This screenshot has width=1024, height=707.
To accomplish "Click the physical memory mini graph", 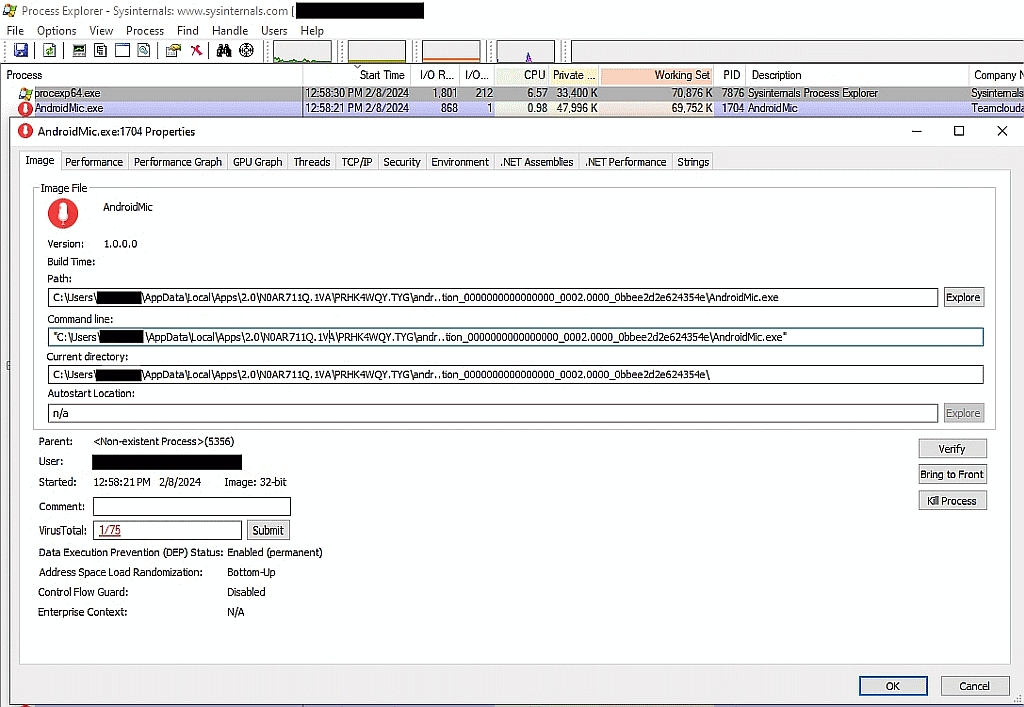I will pyautogui.click(x=451, y=52).
